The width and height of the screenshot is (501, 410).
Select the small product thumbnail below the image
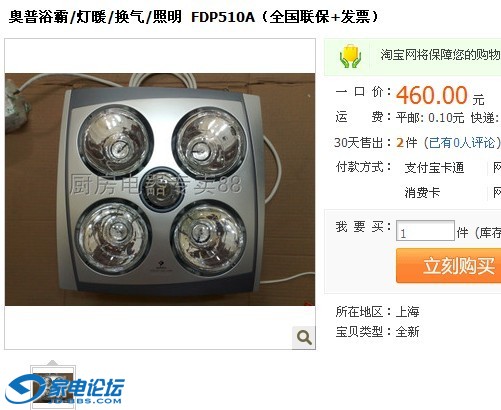click(x=53, y=388)
